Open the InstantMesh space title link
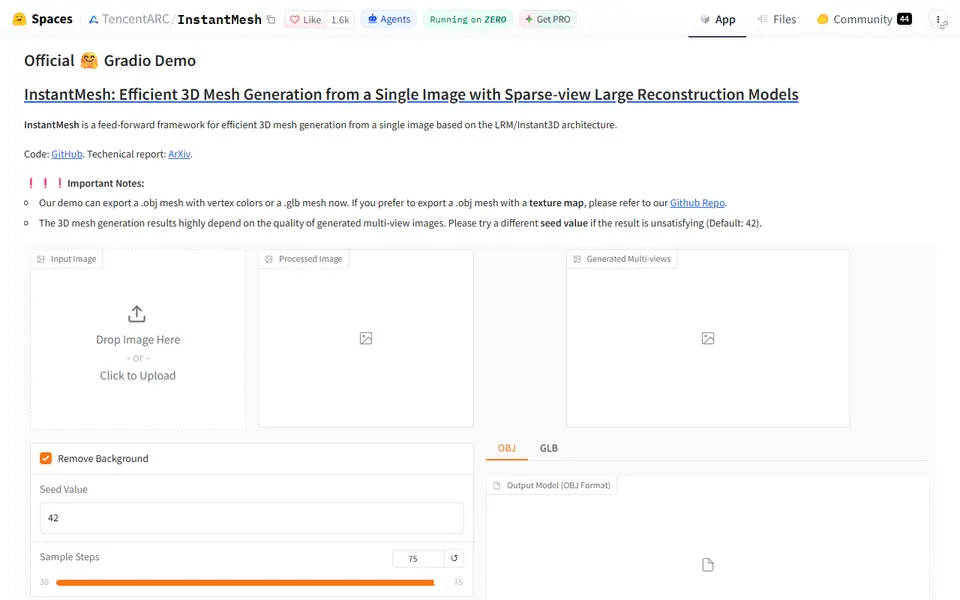The height and width of the screenshot is (600, 960). 219,20
